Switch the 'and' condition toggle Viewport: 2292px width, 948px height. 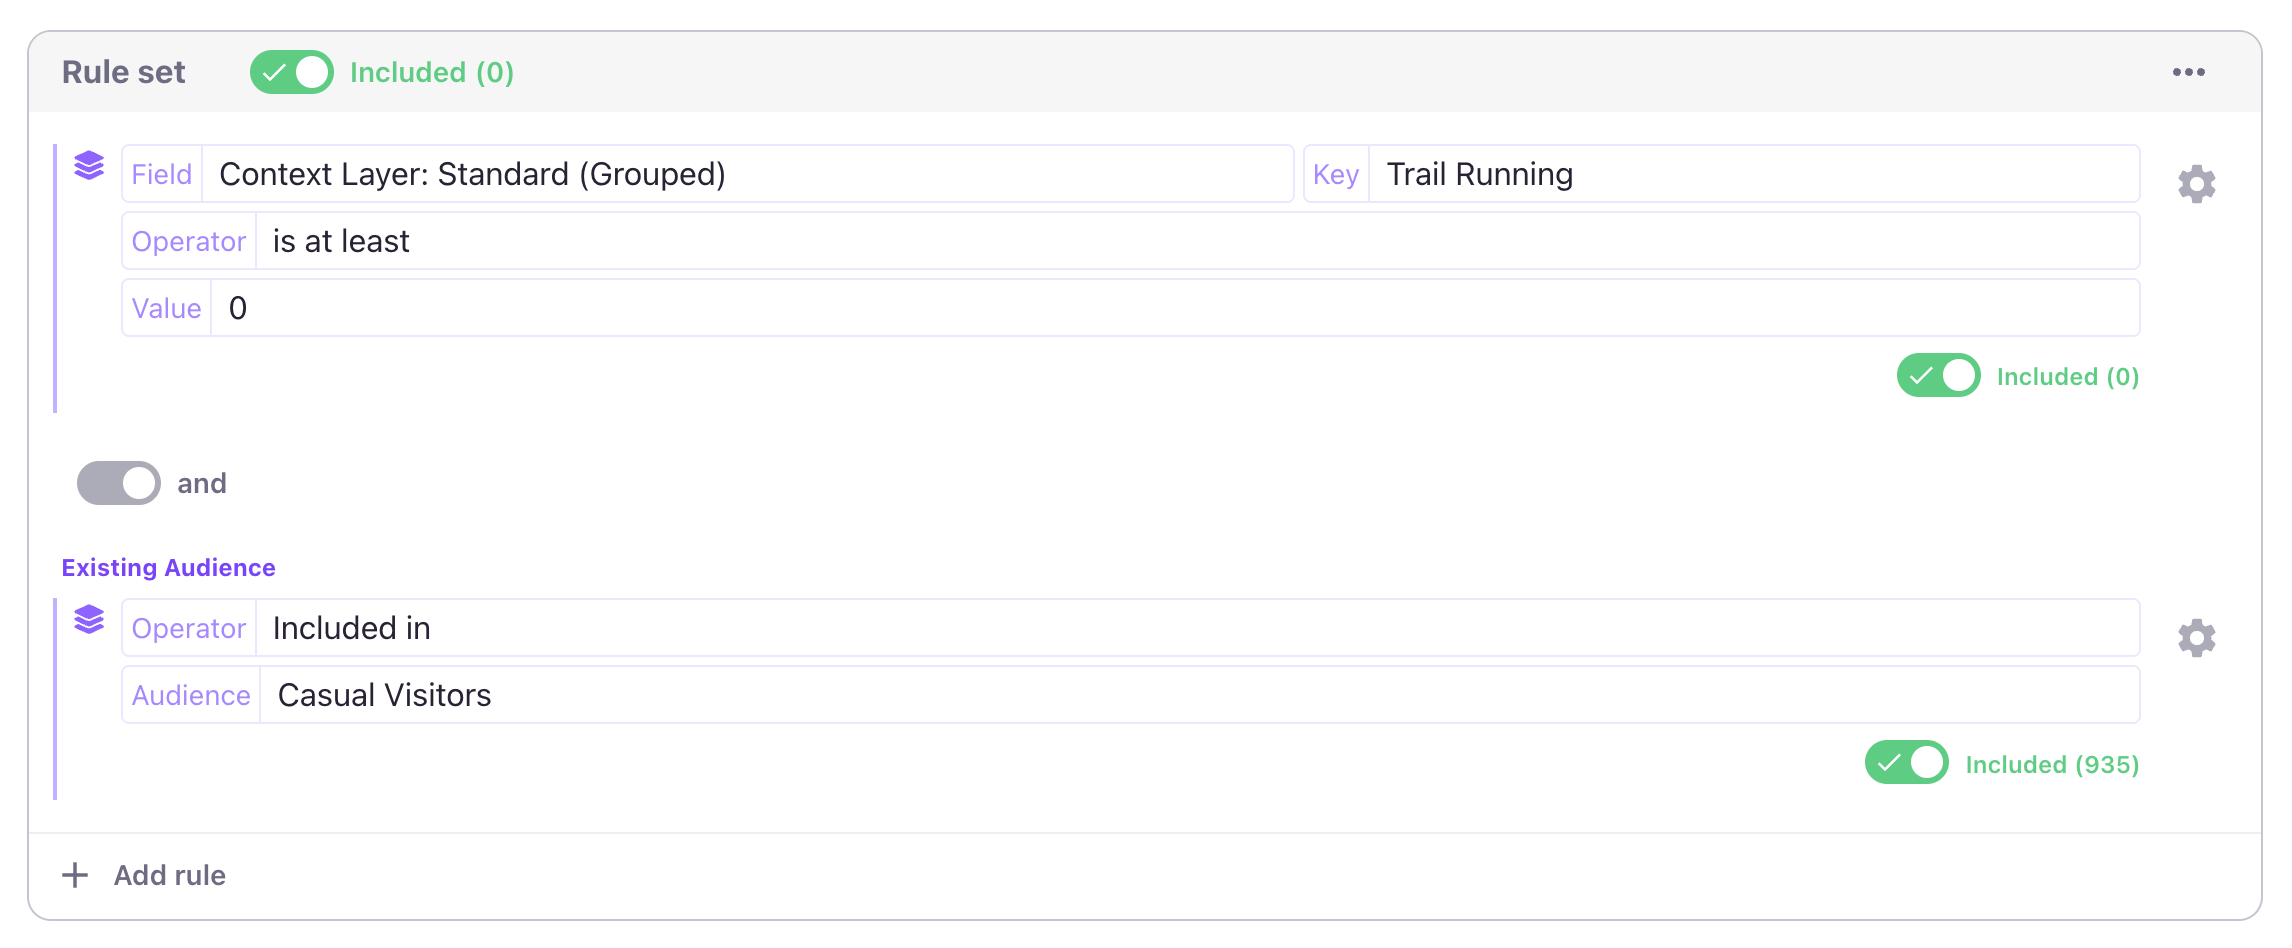(x=119, y=483)
